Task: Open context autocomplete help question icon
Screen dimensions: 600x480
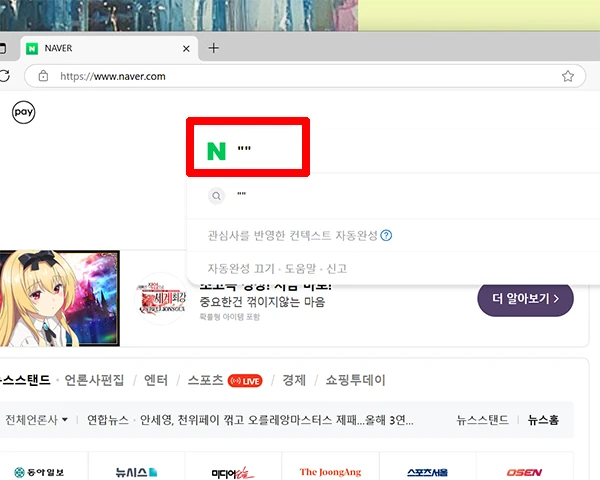Action: click(386, 235)
